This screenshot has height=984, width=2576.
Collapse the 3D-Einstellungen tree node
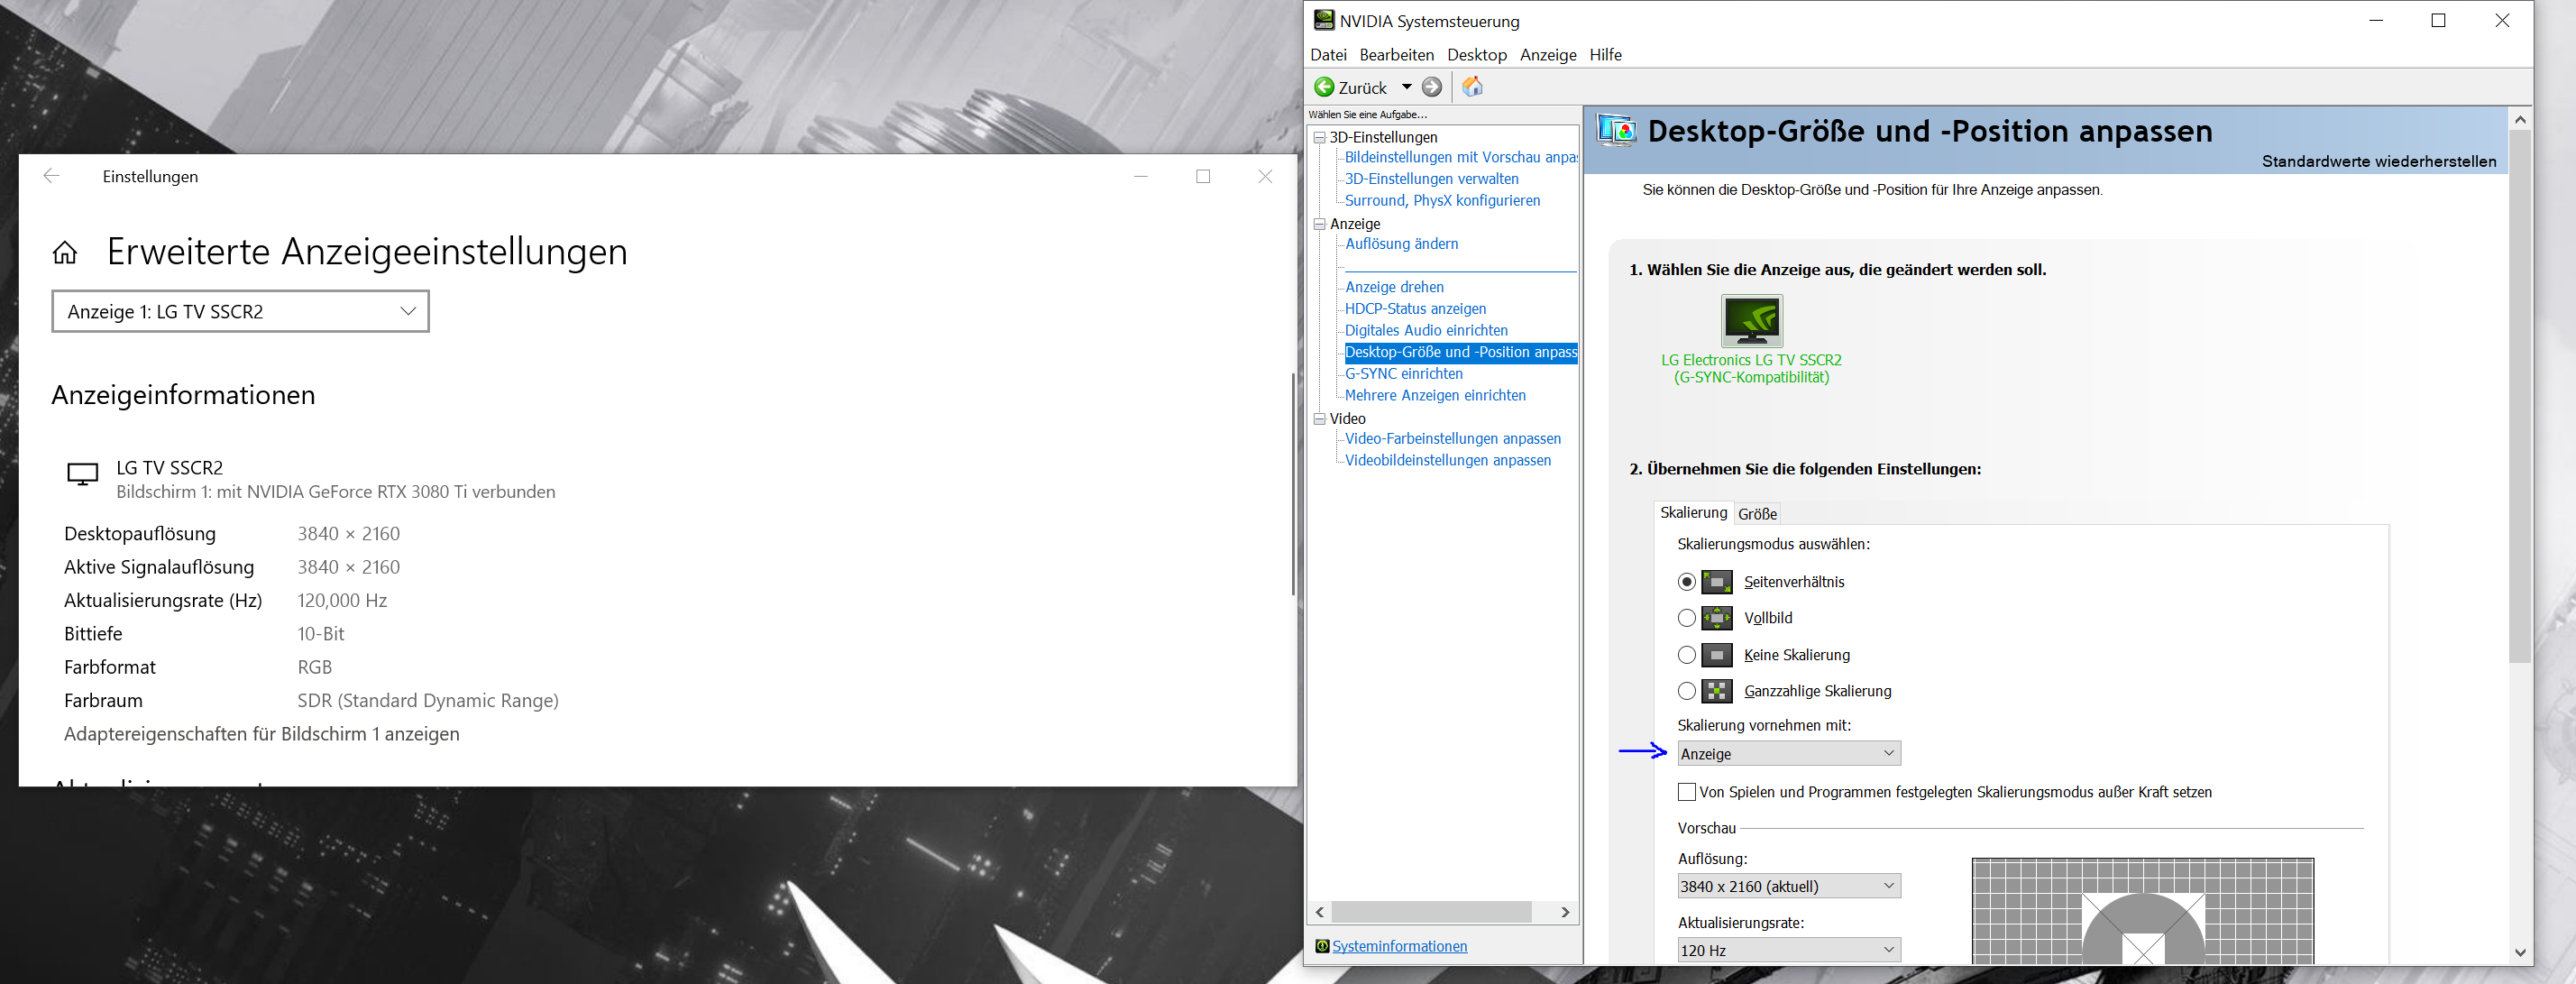(1320, 137)
